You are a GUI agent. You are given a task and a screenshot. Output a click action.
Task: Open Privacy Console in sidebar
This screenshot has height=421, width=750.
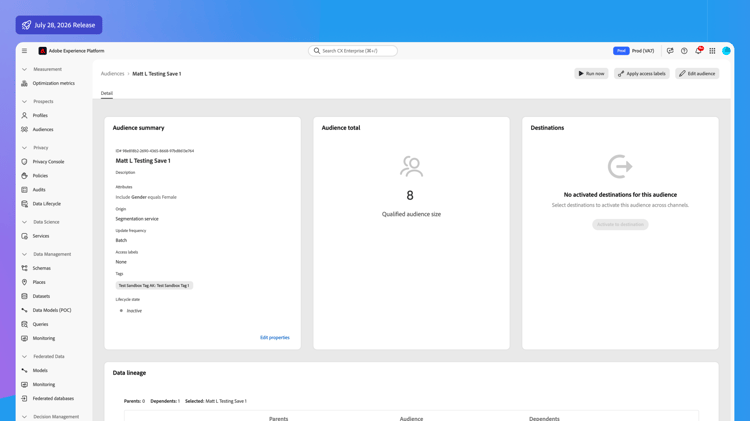pos(48,162)
